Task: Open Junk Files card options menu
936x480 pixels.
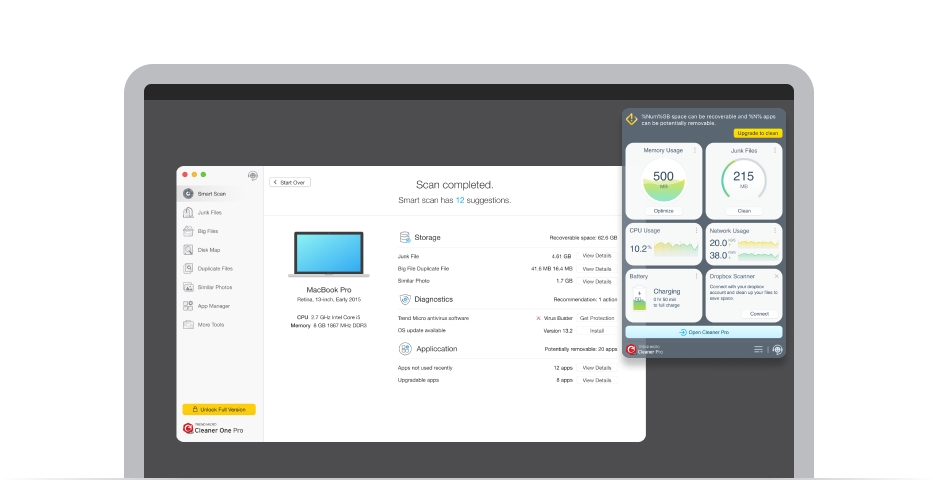Action: click(x=775, y=150)
